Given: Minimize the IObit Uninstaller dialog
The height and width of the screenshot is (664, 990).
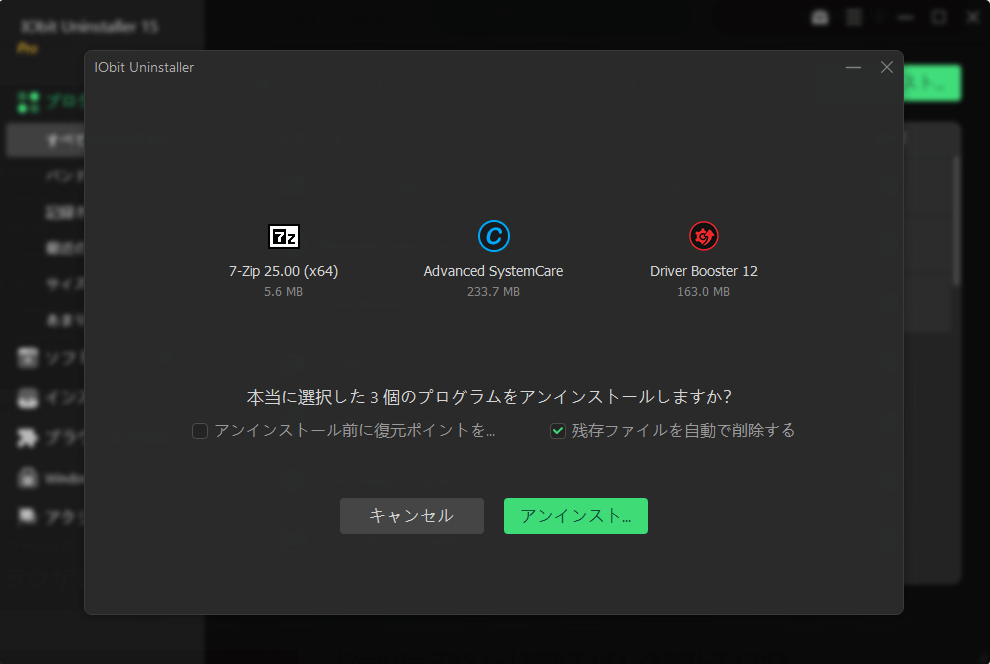Looking at the screenshot, I should (x=853, y=68).
